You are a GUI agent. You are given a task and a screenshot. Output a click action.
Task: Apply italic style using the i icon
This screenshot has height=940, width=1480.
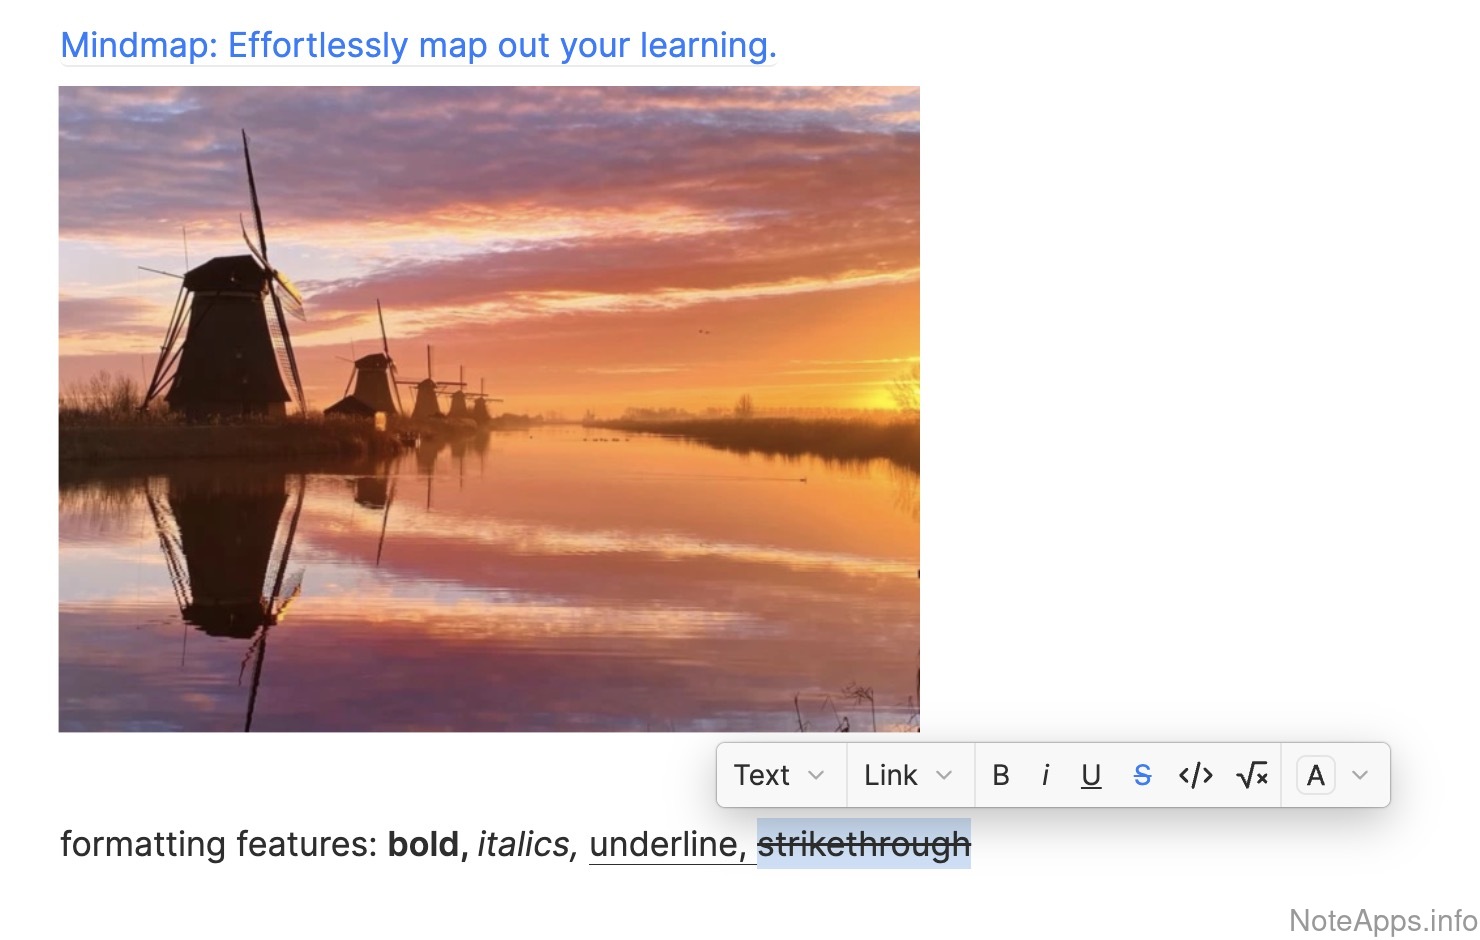coord(1045,775)
